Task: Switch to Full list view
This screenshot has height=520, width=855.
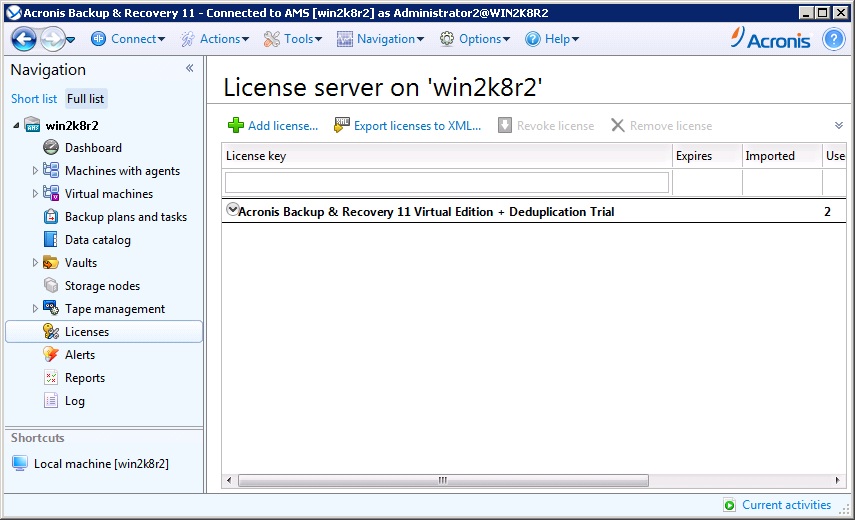Action: pyautogui.click(x=86, y=99)
